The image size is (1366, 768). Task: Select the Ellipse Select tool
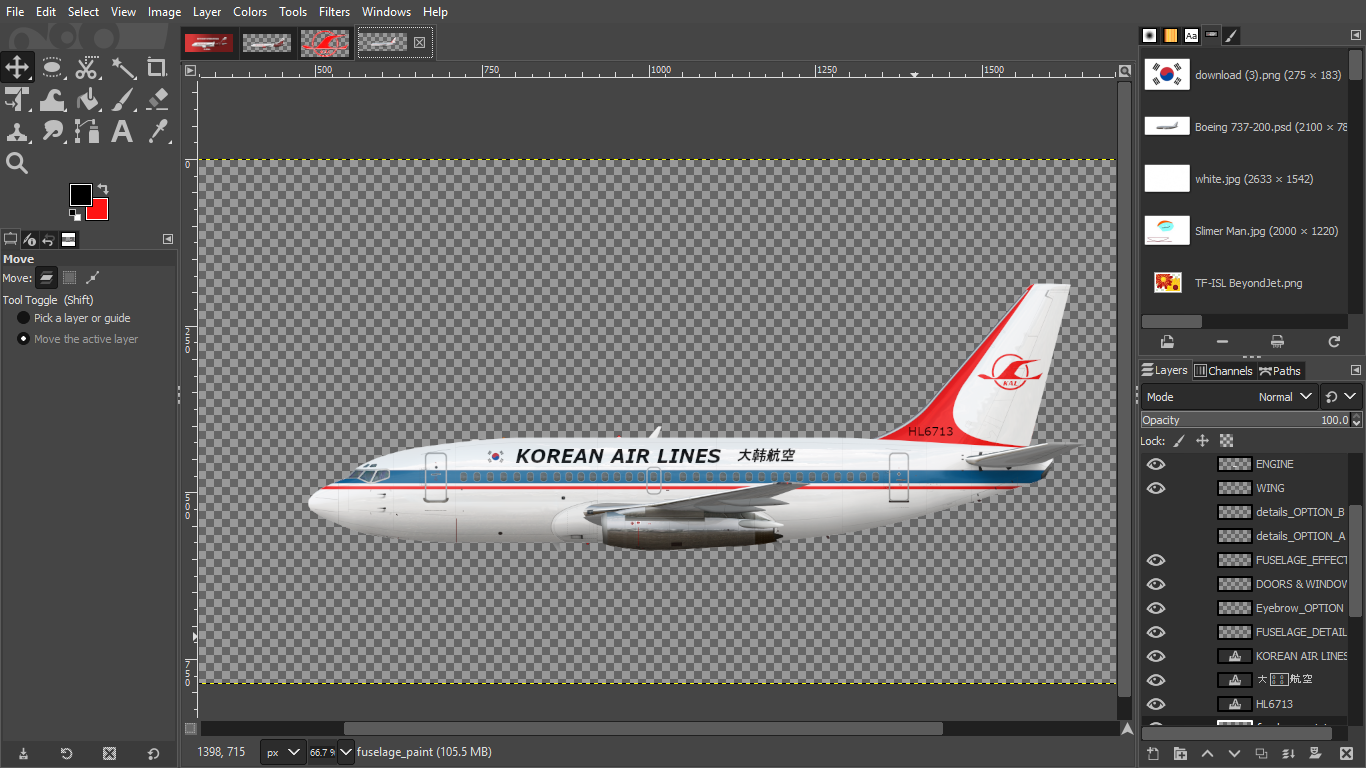pos(52,67)
